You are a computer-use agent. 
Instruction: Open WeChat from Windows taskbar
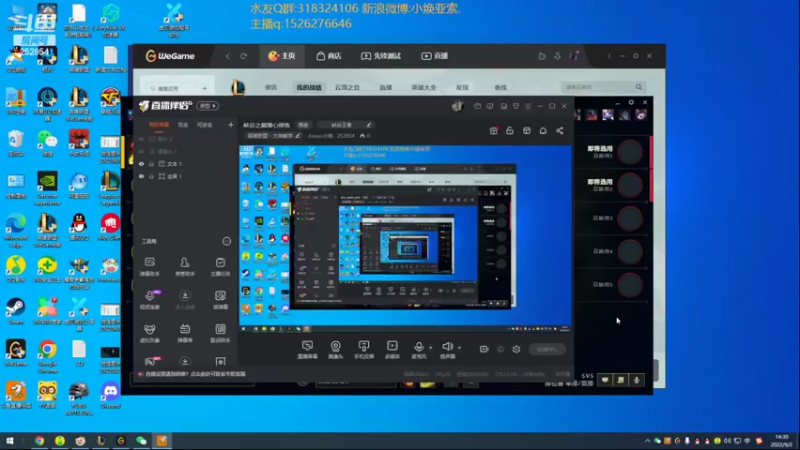click(141, 440)
